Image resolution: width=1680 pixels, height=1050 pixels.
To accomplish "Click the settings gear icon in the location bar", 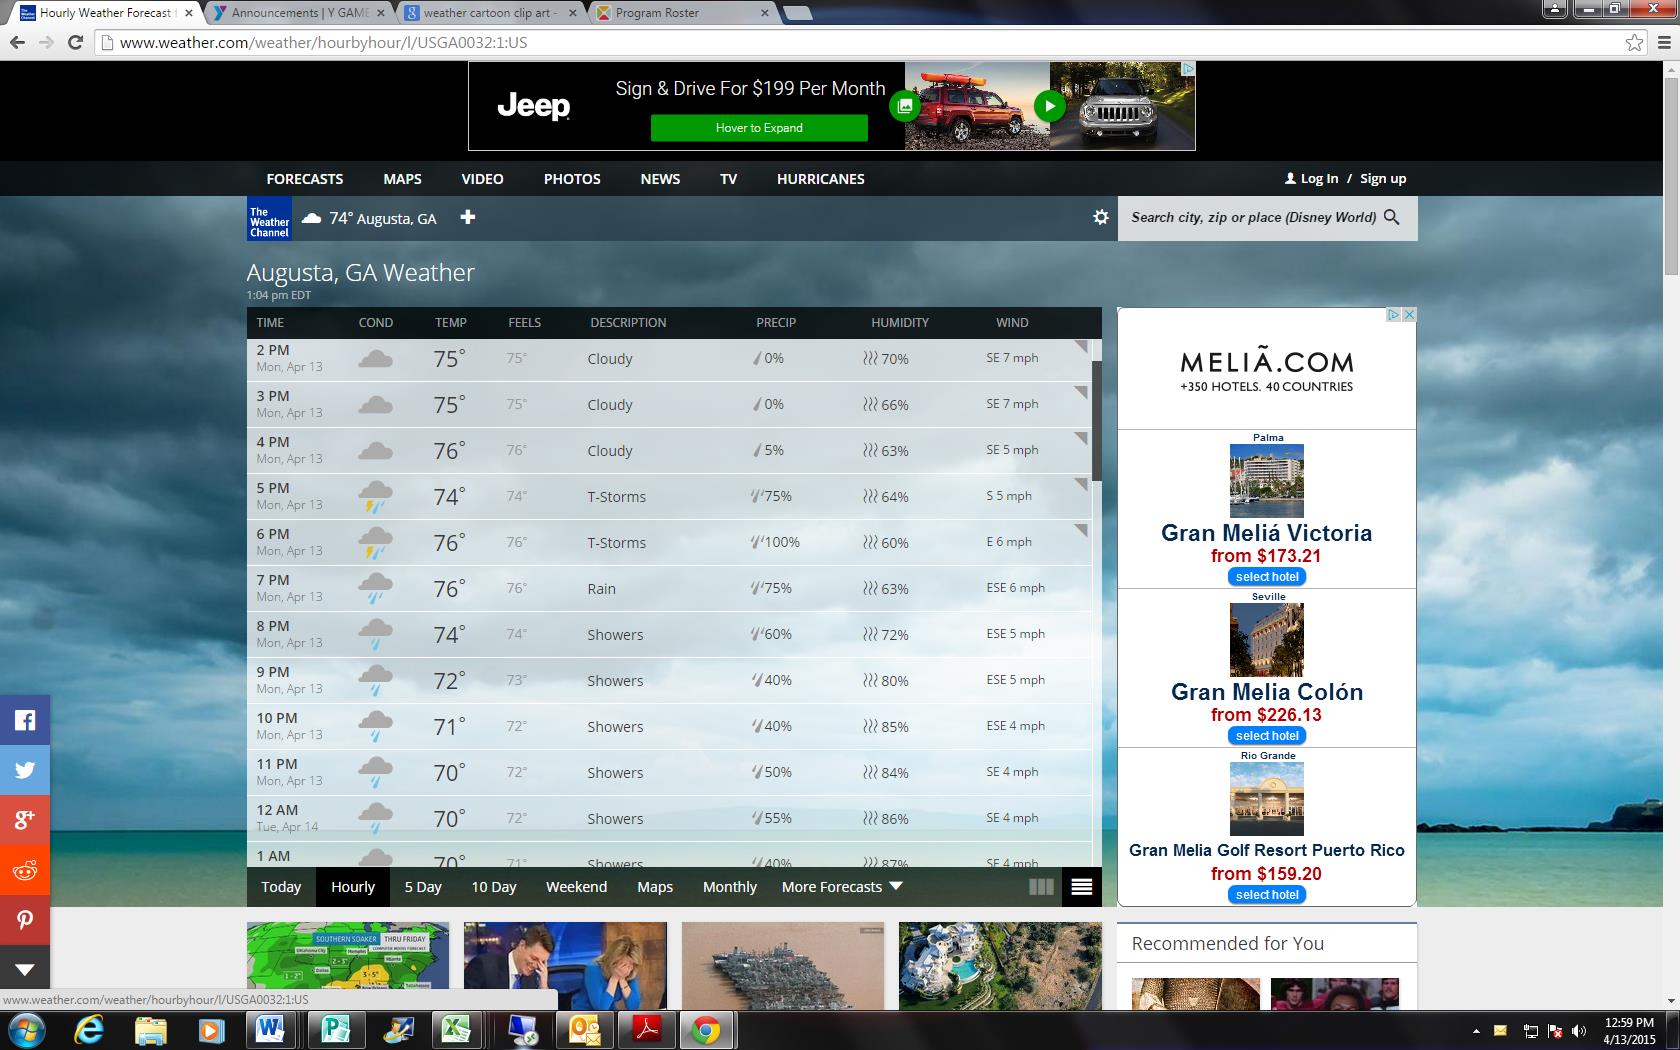I will (1101, 217).
